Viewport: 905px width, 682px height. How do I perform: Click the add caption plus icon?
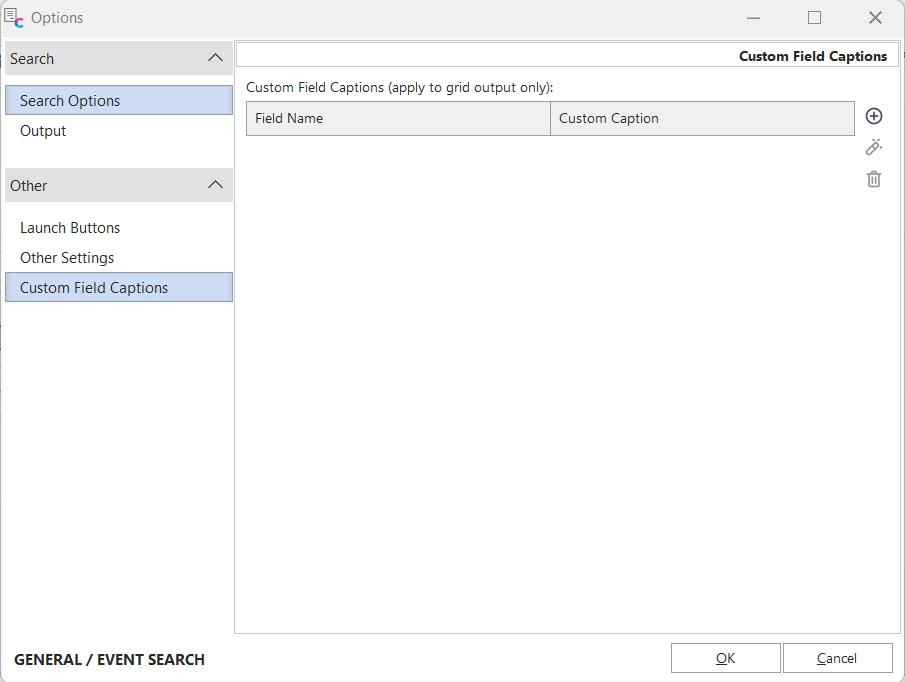point(873,117)
